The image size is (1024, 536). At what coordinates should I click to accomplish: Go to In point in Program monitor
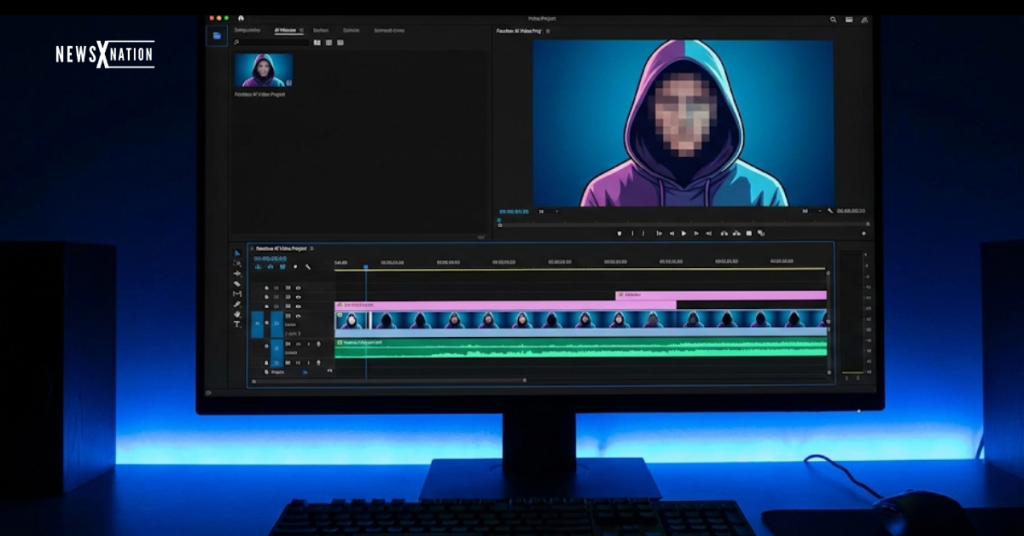click(x=659, y=233)
